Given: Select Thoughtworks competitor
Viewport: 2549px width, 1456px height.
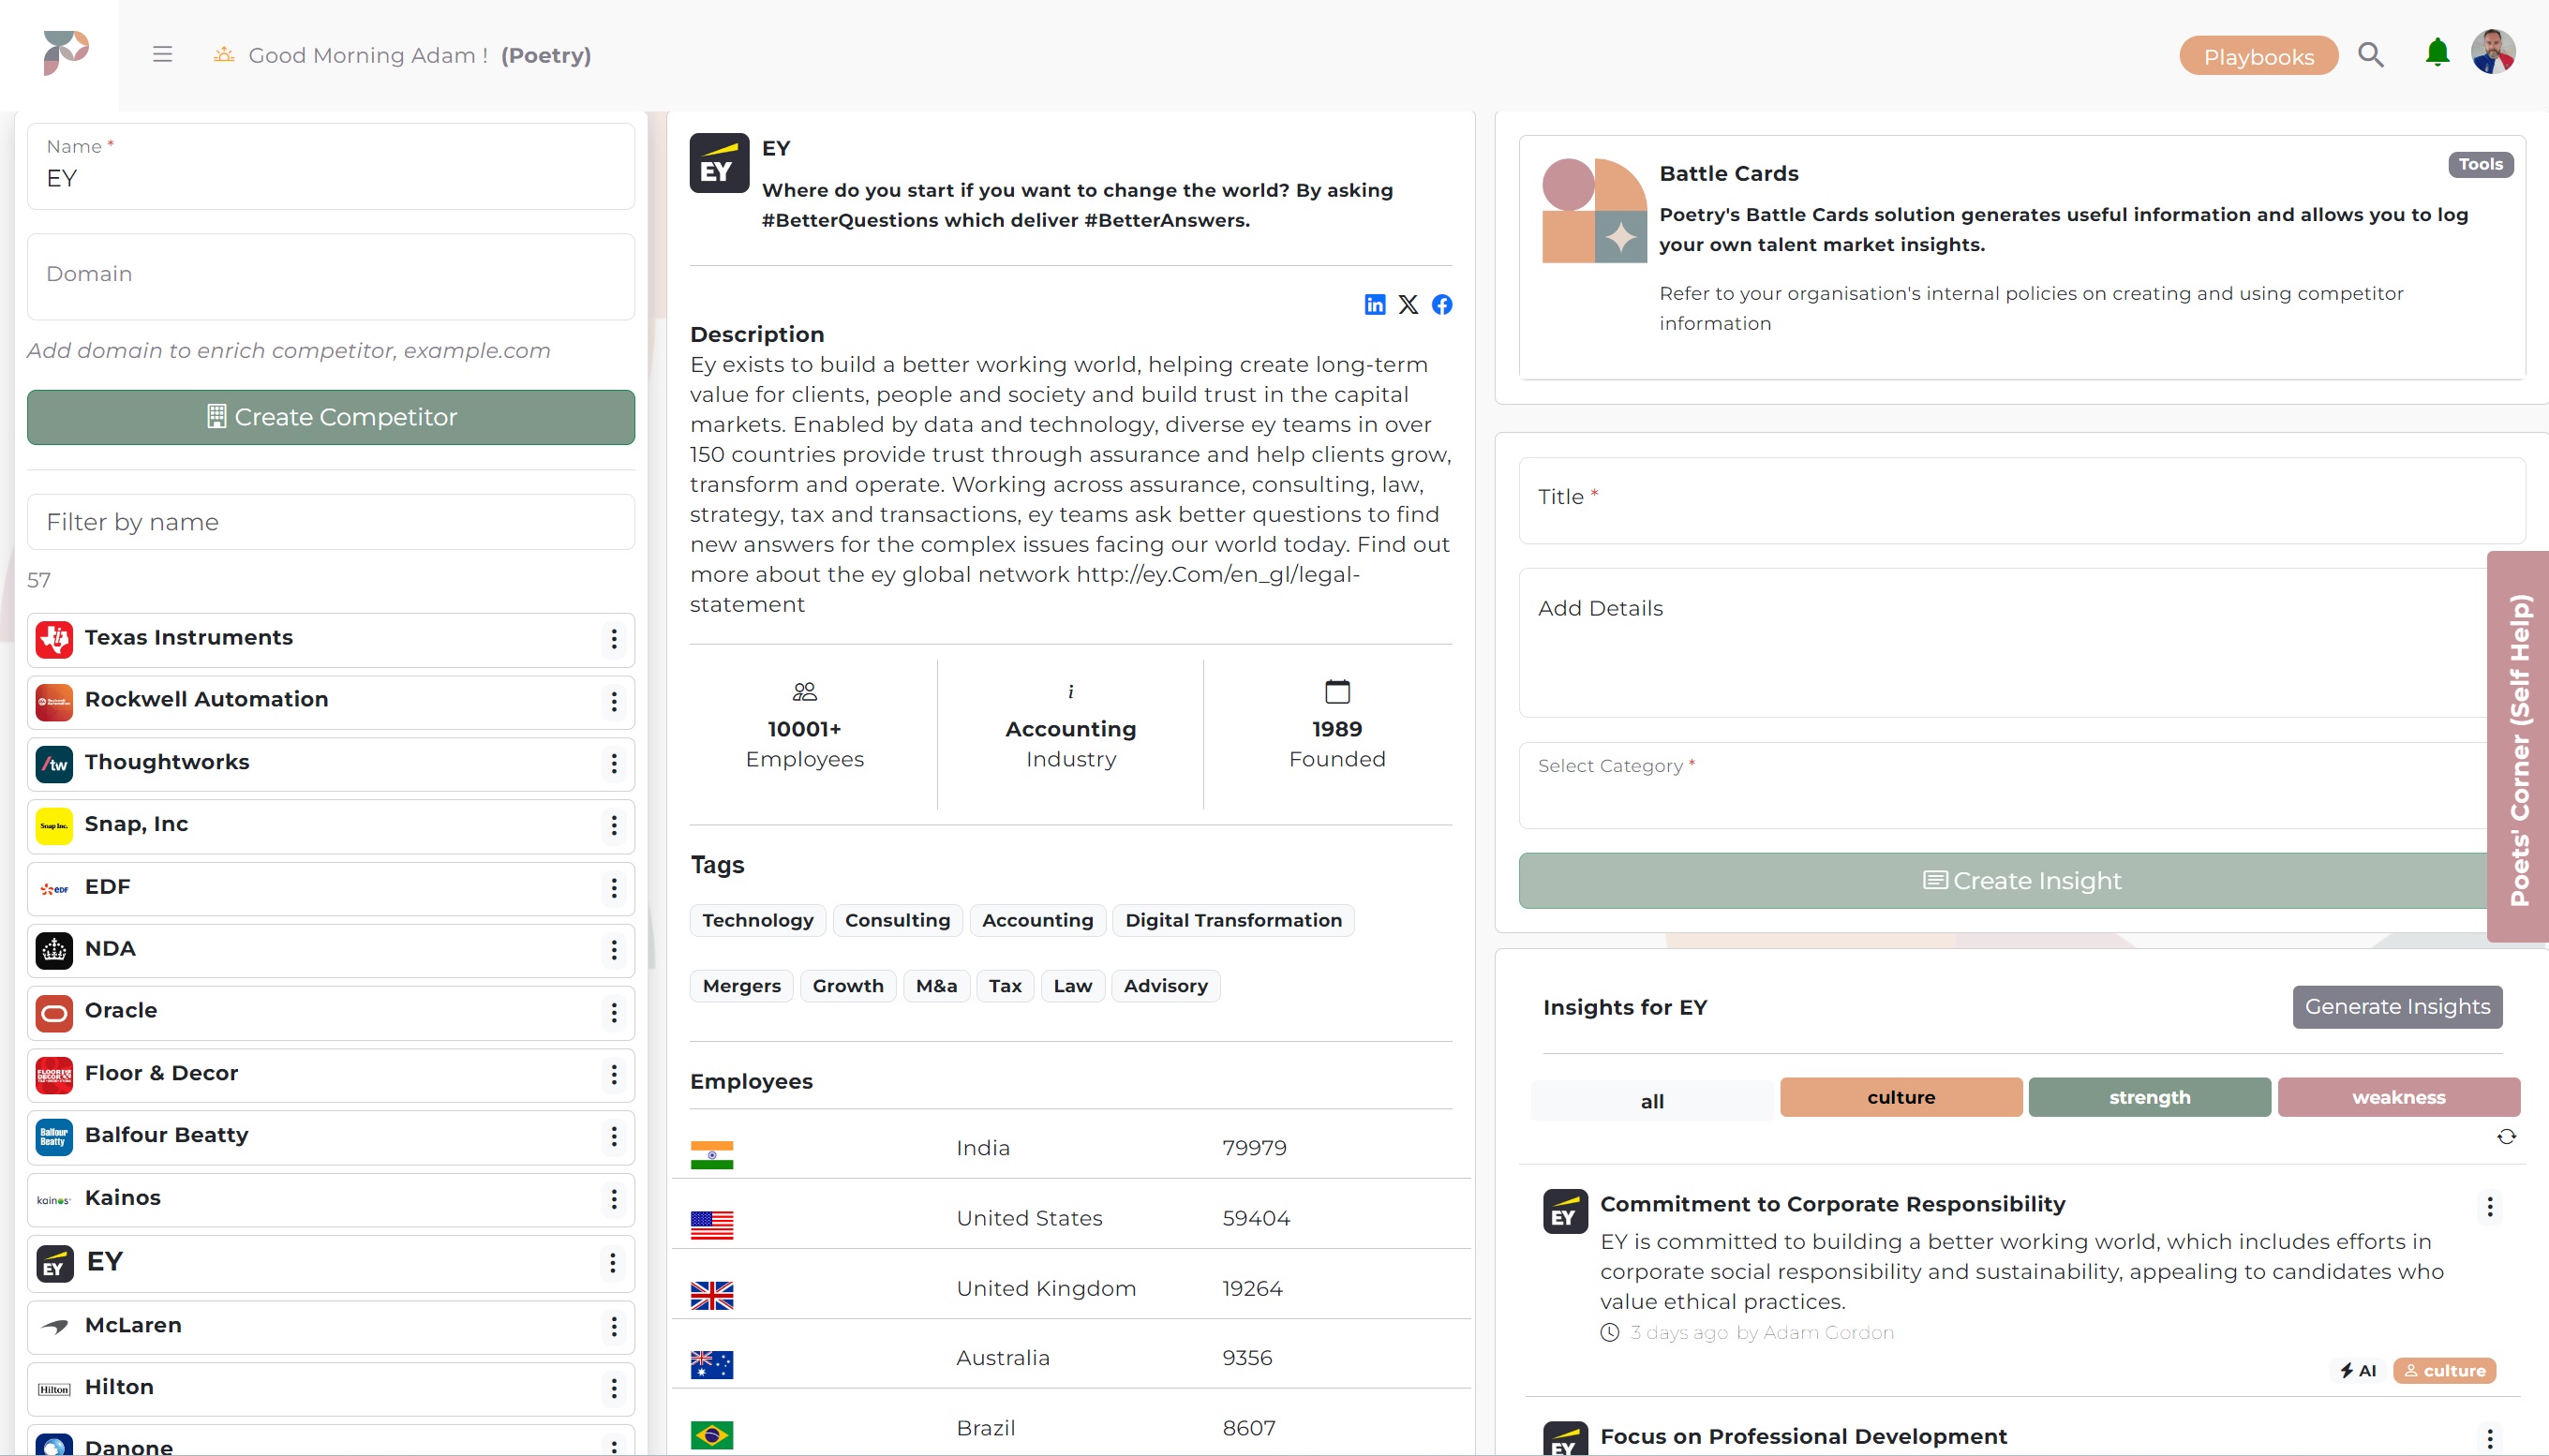Looking at the screenshot, I should tap(331, 764).
